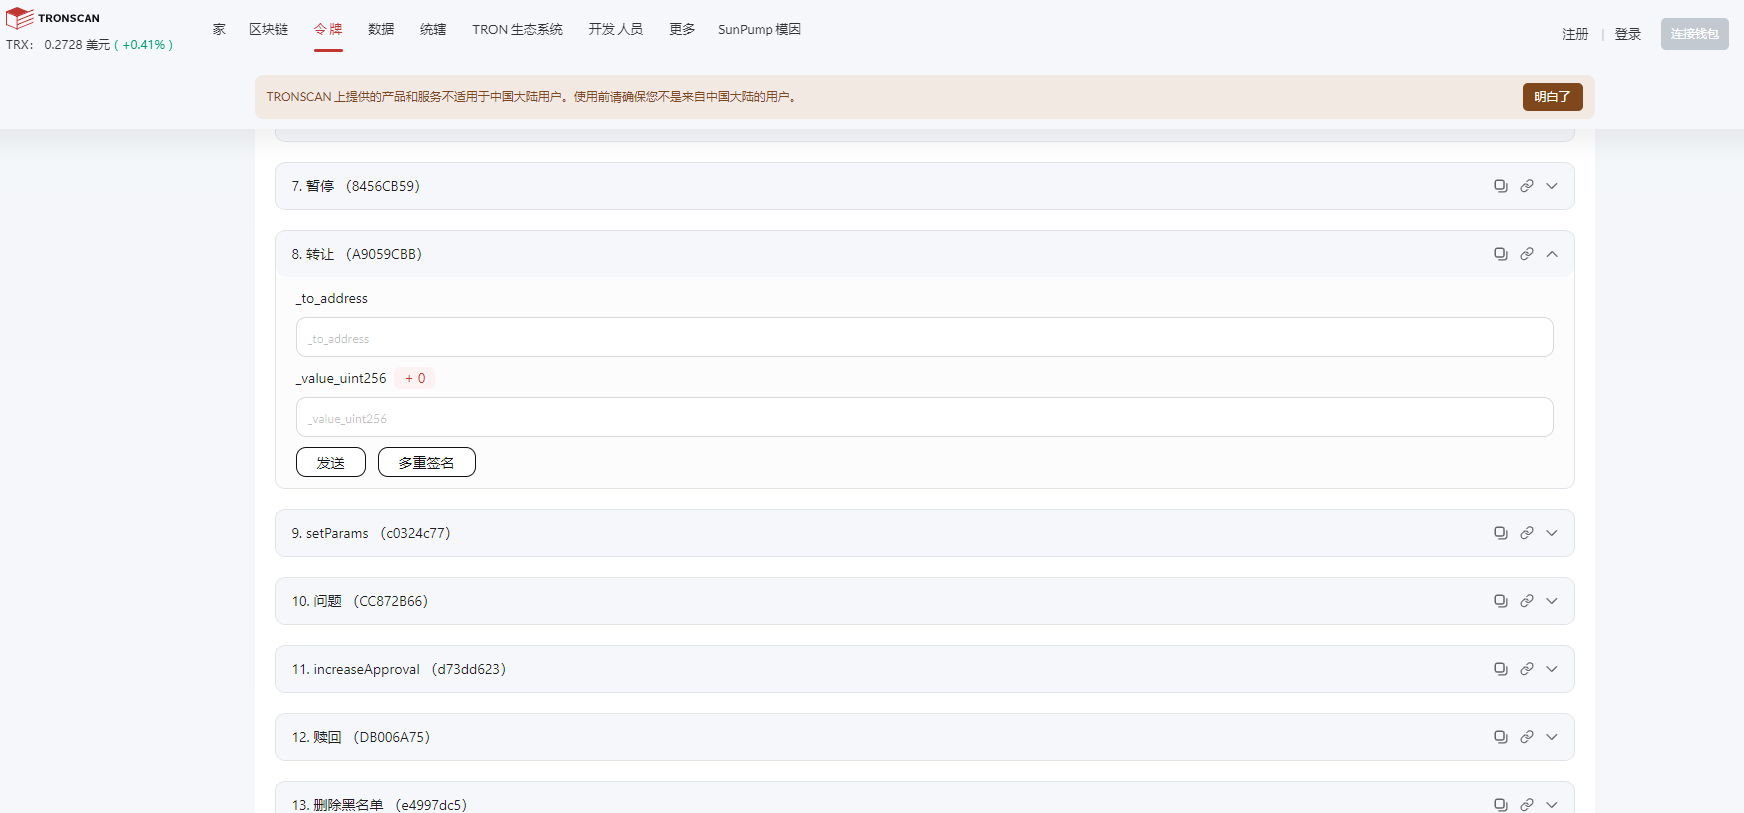The image size is (1744, 813).
Task: Expand the 暂停 (8456CB59) method
Action: [x=1552, y=186]
